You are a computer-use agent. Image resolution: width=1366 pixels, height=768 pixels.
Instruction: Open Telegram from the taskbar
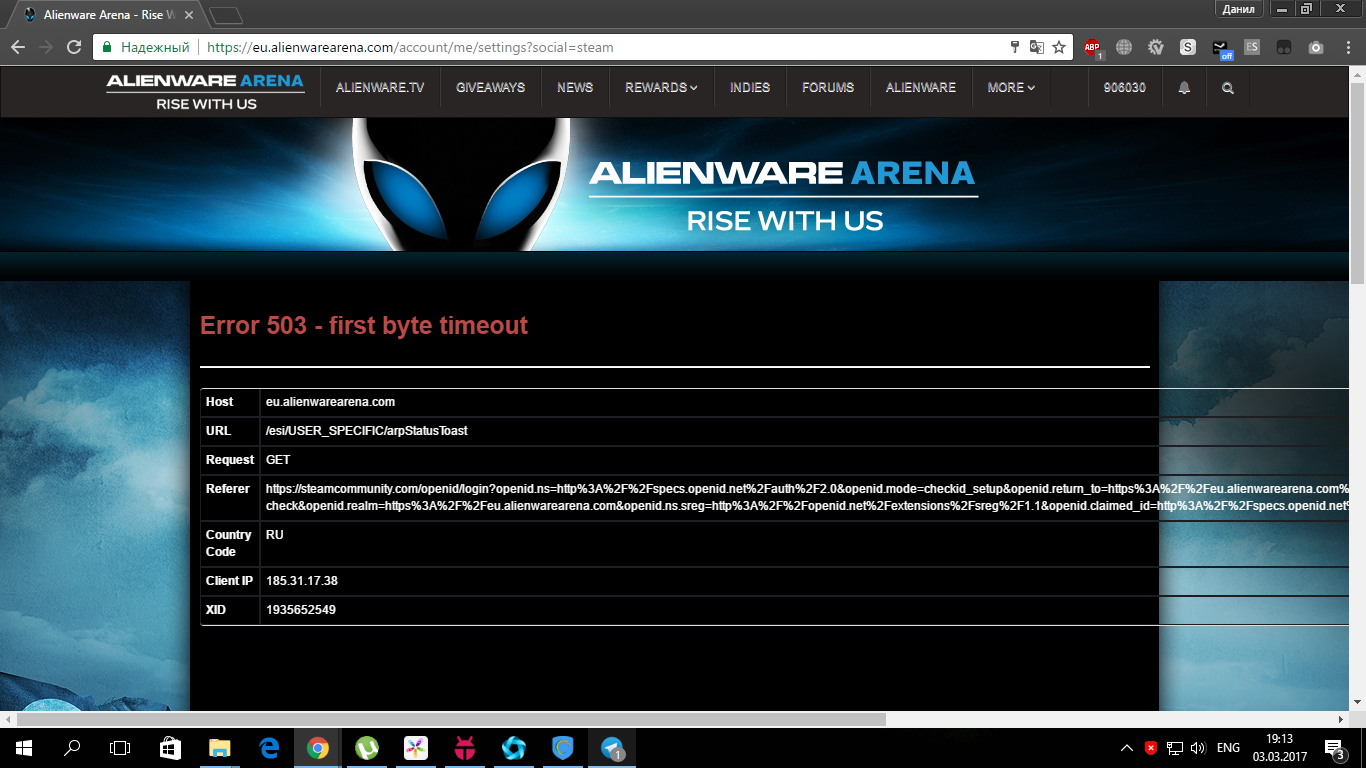(612, 747)
